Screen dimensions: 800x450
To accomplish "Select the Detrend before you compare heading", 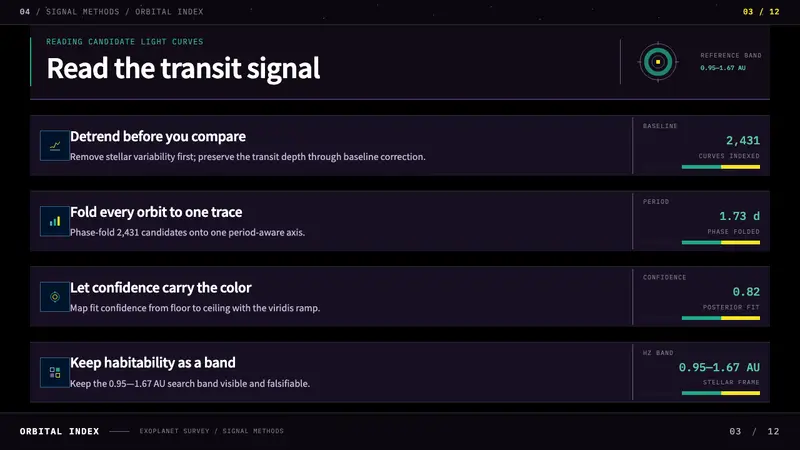I will (x=158, y=136).
